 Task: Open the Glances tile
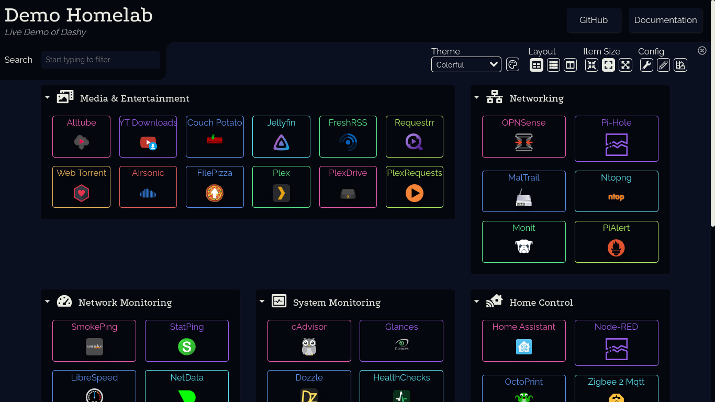pos(401,340)
